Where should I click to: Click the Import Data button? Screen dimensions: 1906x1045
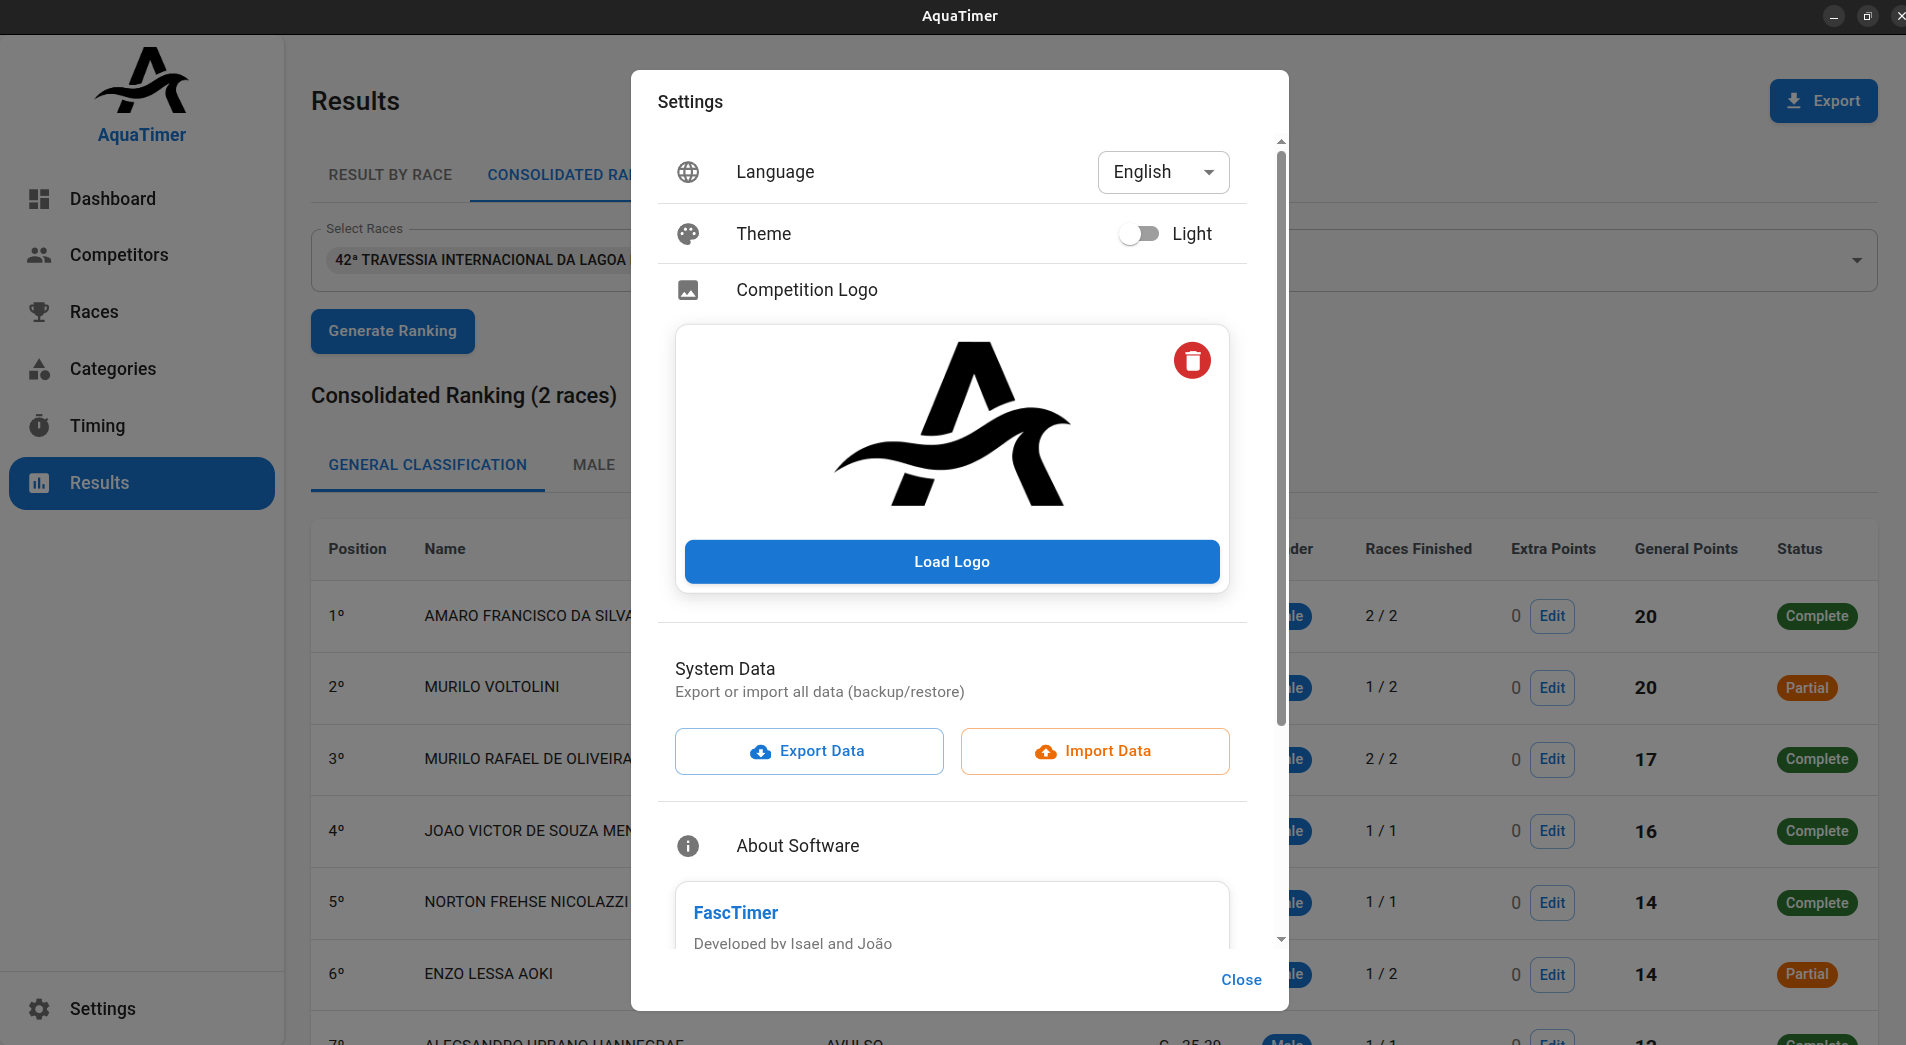click(x=1095, y=751)
